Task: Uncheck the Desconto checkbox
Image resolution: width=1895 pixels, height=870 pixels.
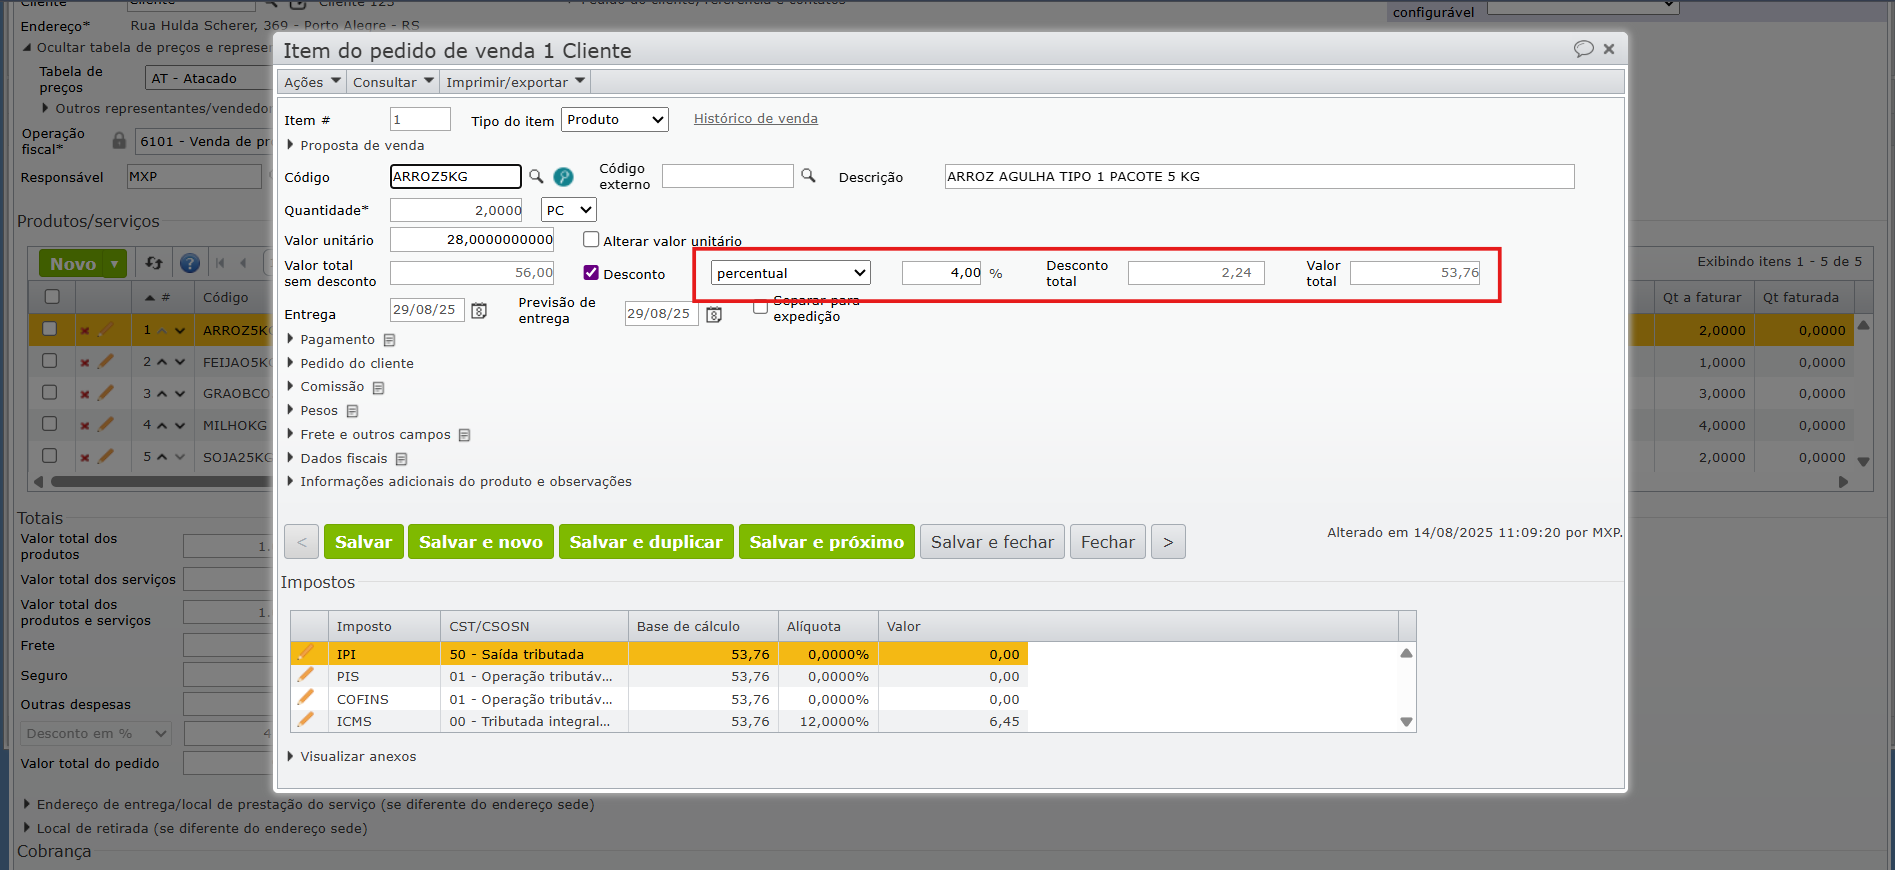Action: click(x=591, y=273)
